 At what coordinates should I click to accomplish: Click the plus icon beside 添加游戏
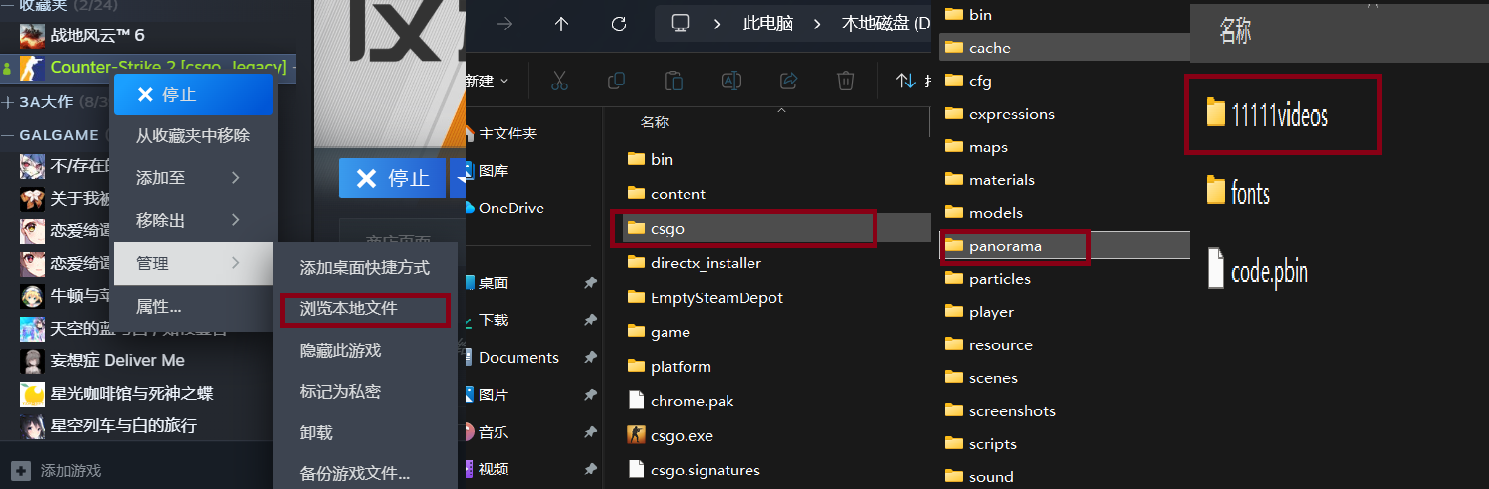(x=20, y=470)
